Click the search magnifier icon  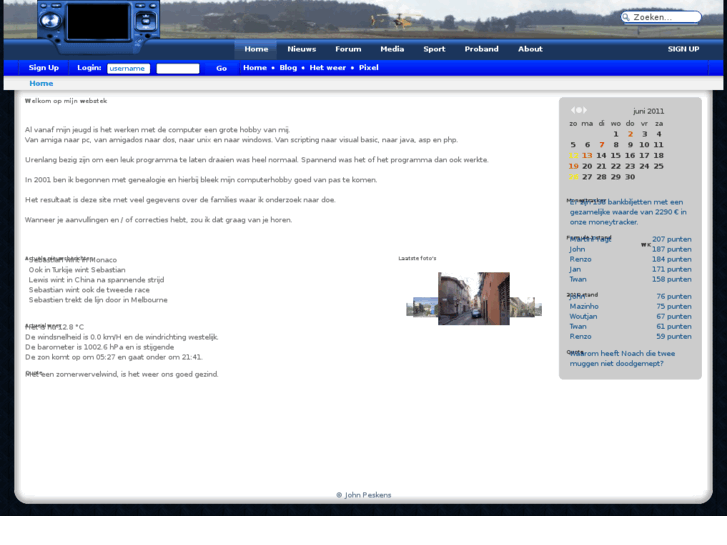pyautogui.click(x=627, y=17)
